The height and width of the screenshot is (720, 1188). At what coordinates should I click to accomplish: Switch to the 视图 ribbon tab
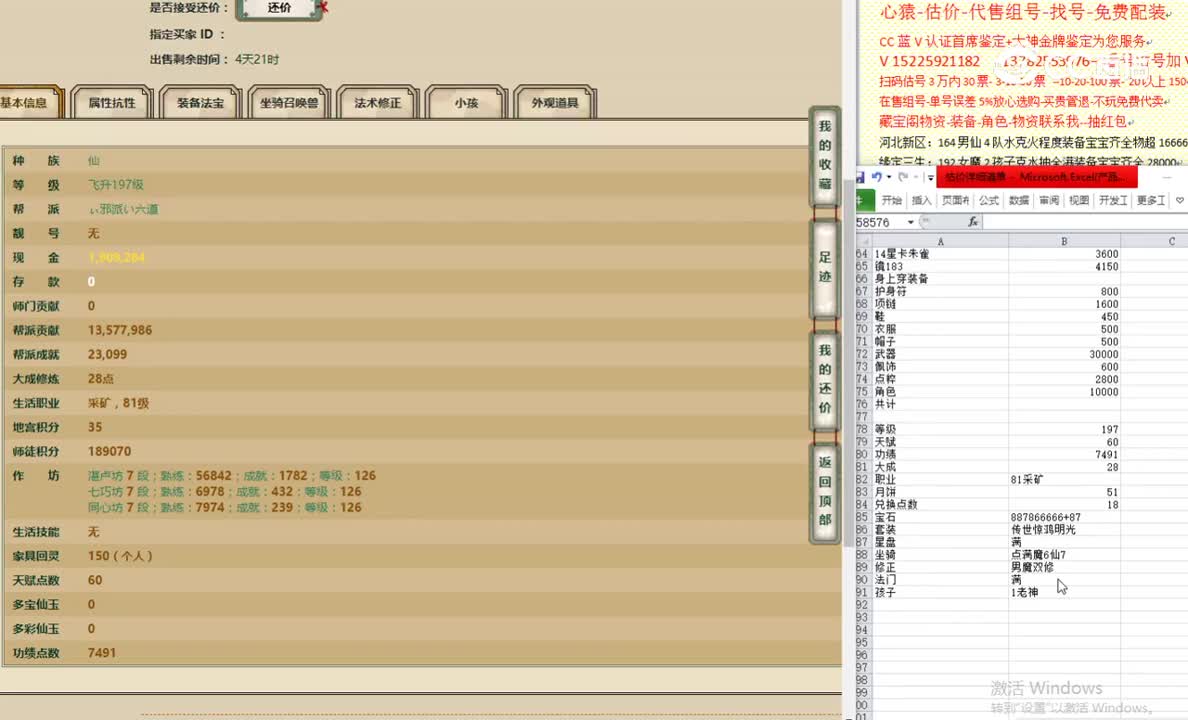[x=1079, y=200]
